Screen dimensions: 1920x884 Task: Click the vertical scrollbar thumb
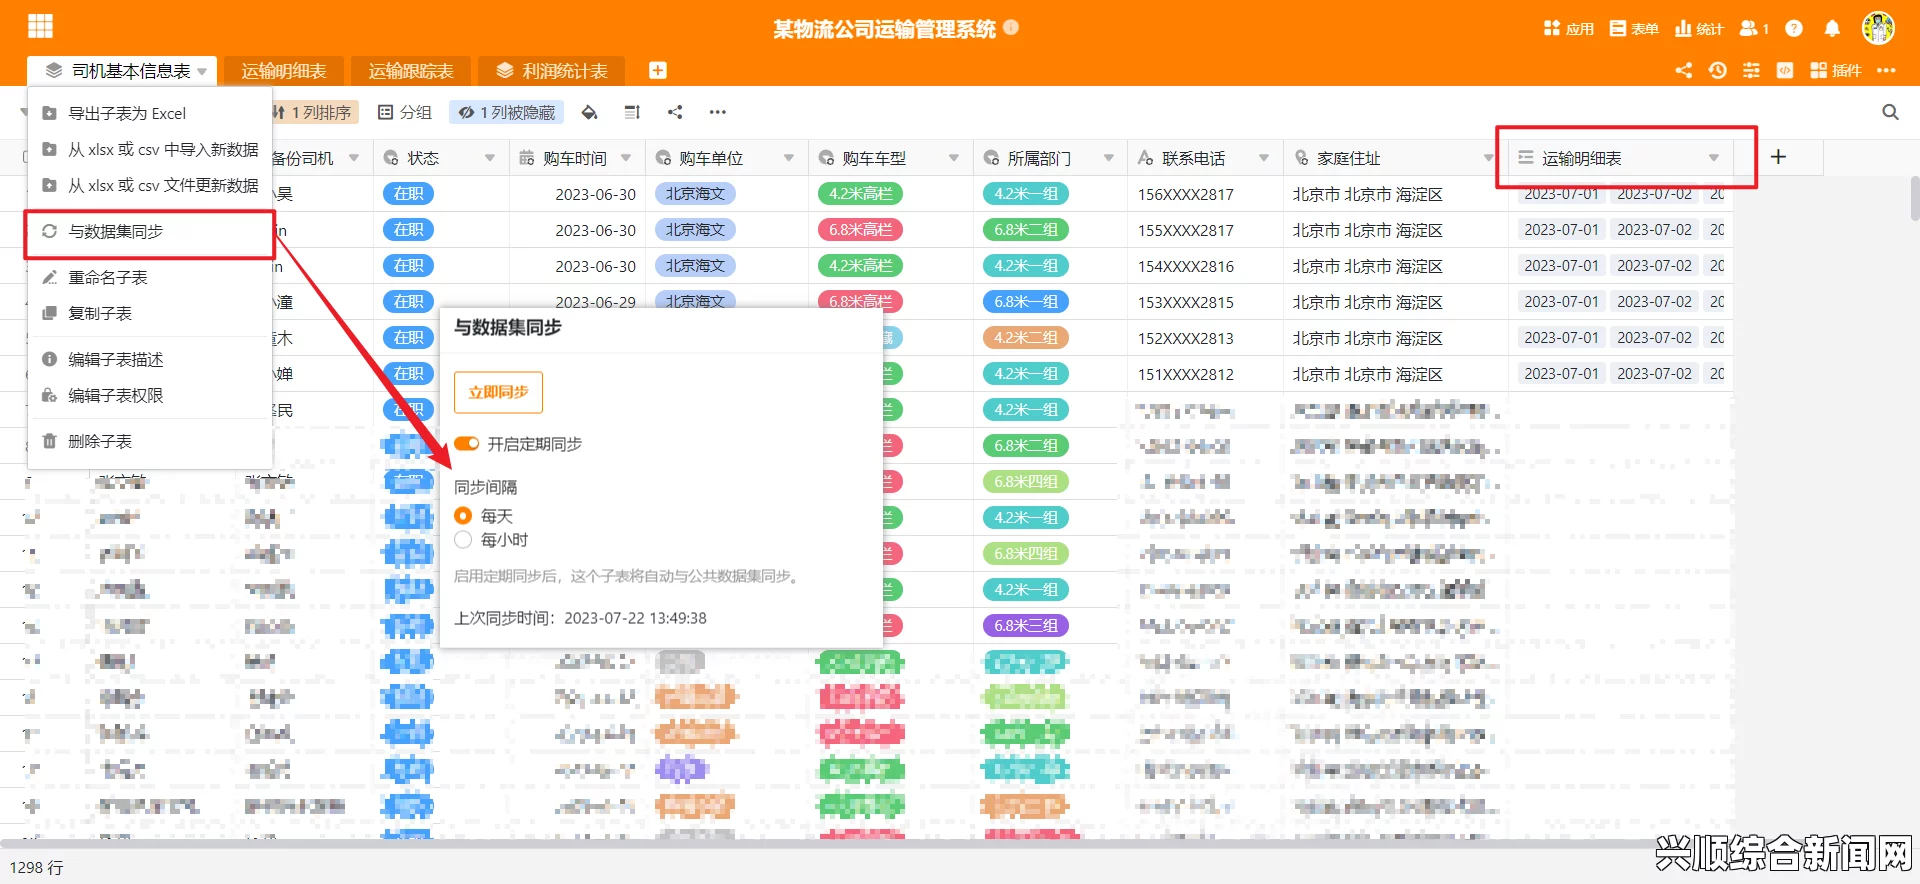1914,198
